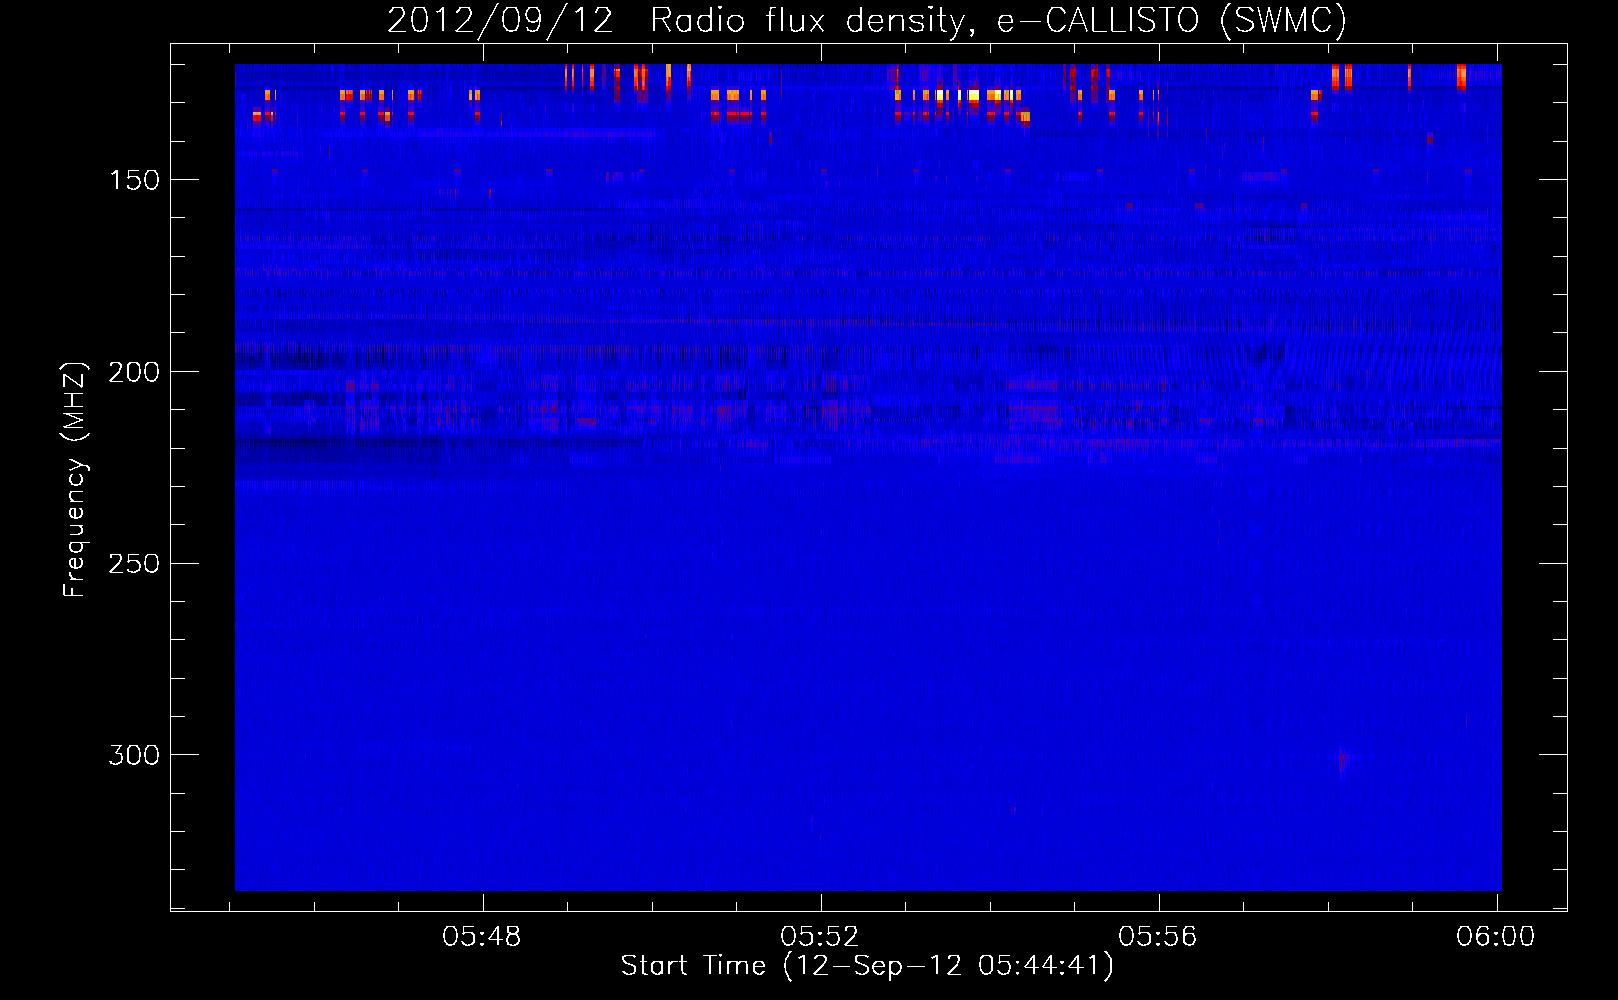Click the "Frequency (MHZ)" axis label
The height and width of the screenshot is (1000, 1618).
point(75,480)
